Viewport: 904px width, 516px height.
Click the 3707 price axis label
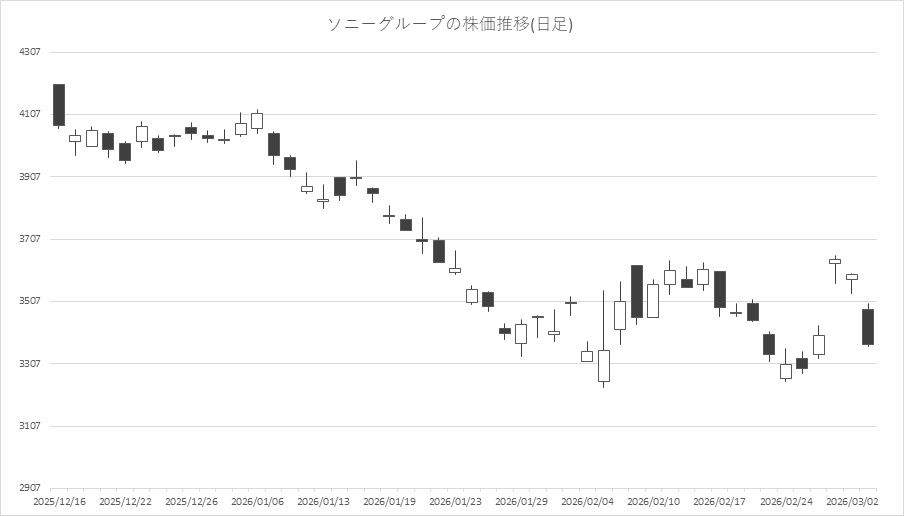[x=30, y=239]
